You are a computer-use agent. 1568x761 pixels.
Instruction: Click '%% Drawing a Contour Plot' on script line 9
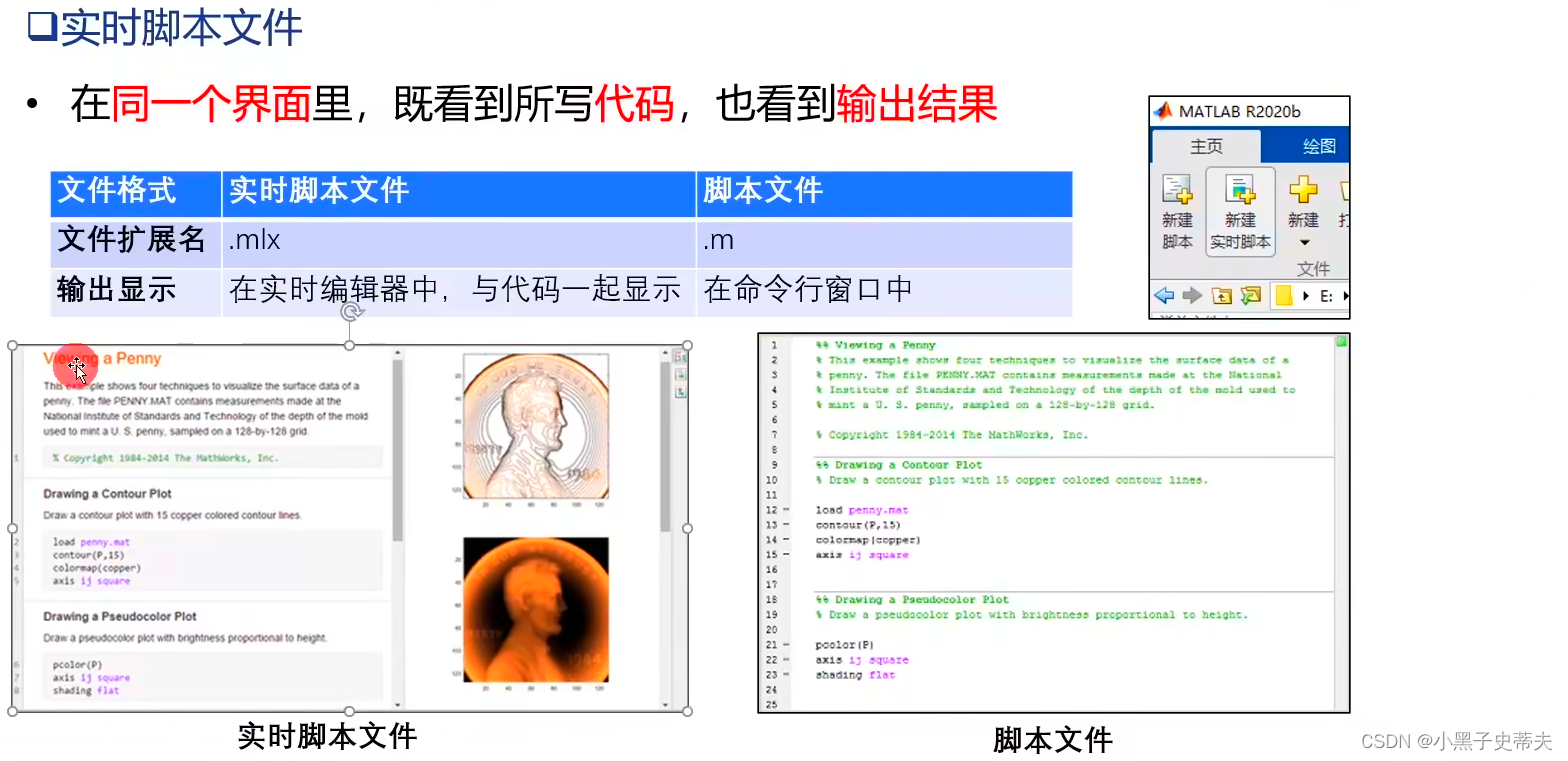point(898,465)
